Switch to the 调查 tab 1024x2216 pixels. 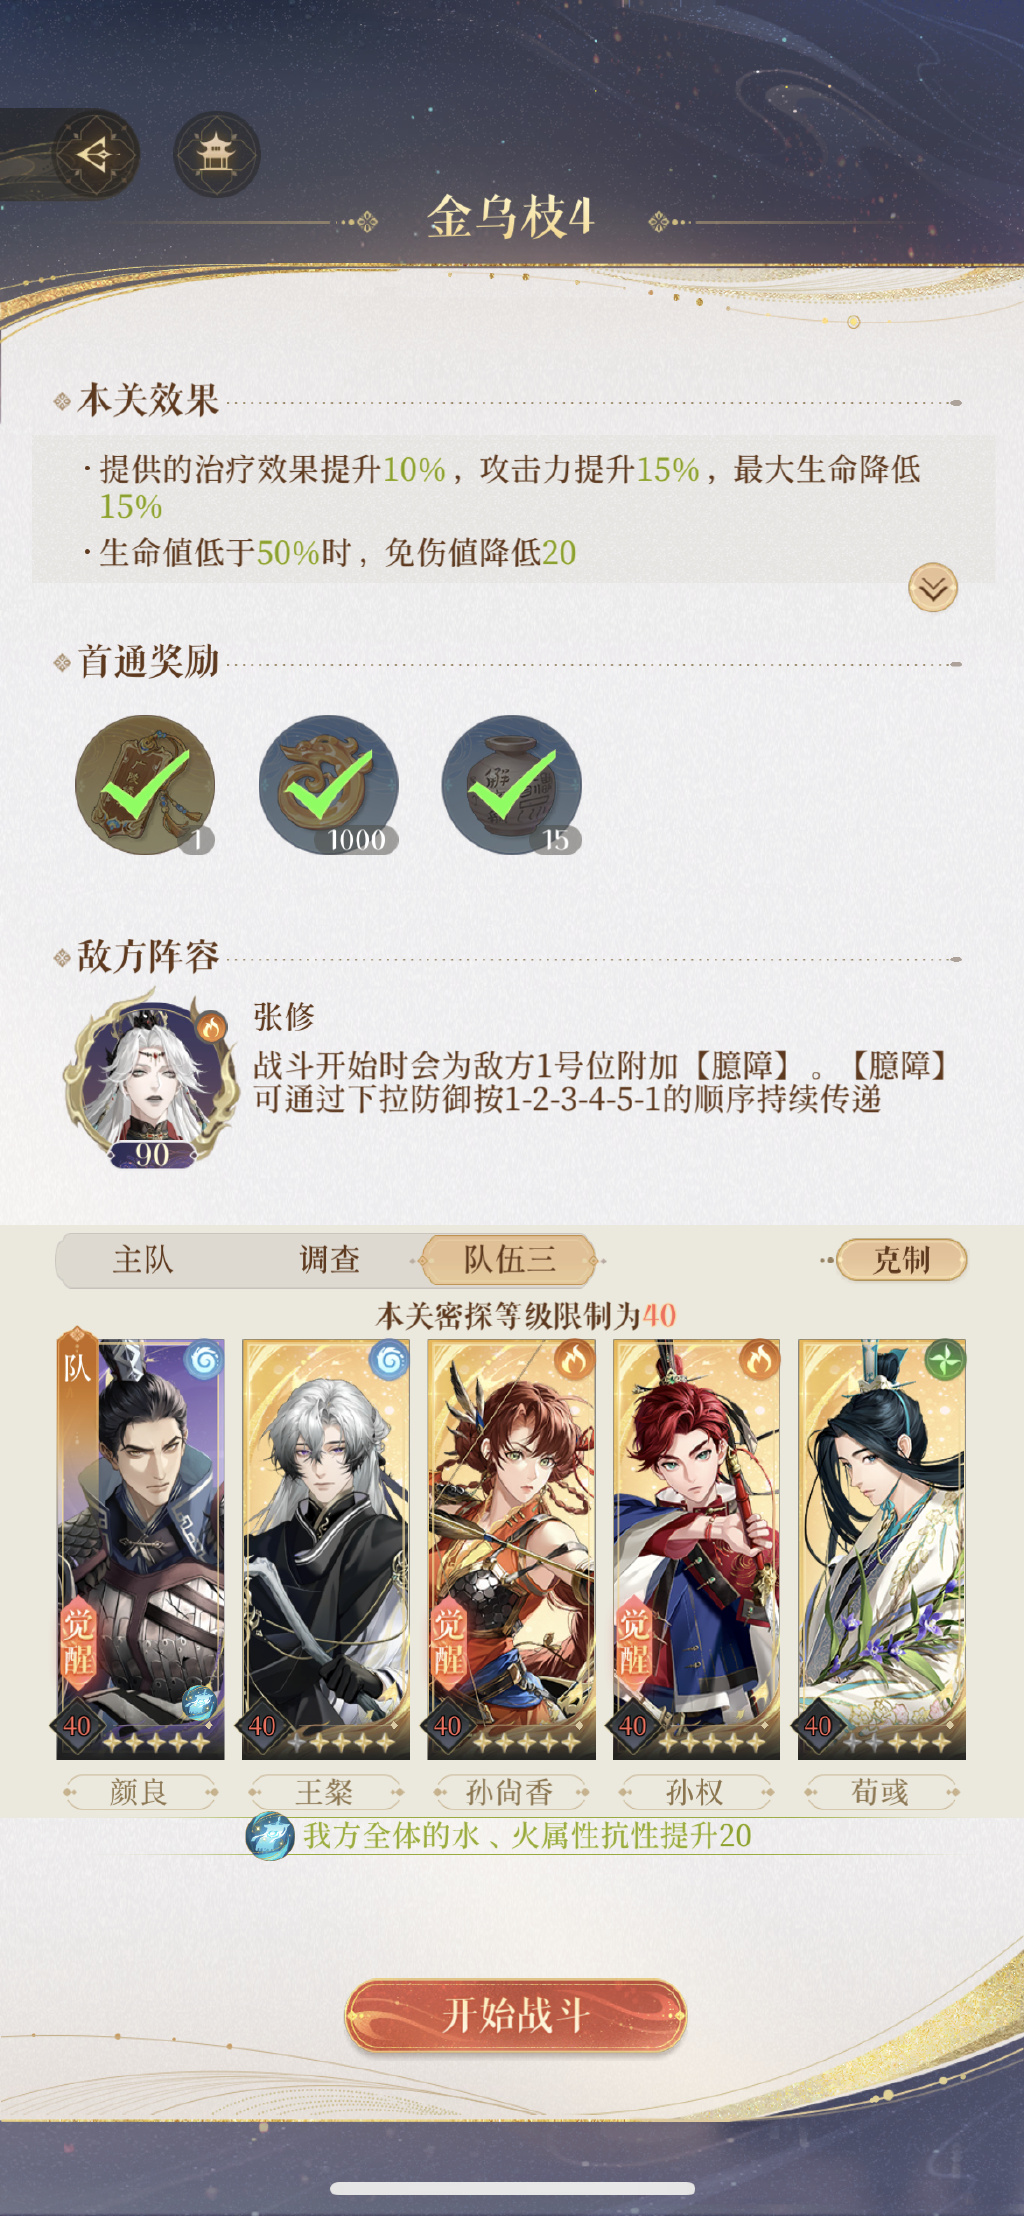point(329,1260)
